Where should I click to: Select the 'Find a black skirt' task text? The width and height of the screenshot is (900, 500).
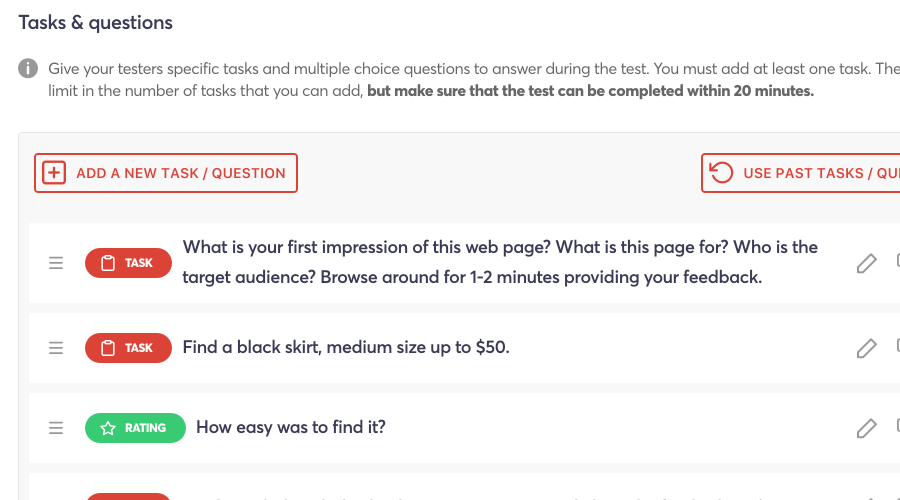(346, 348)
